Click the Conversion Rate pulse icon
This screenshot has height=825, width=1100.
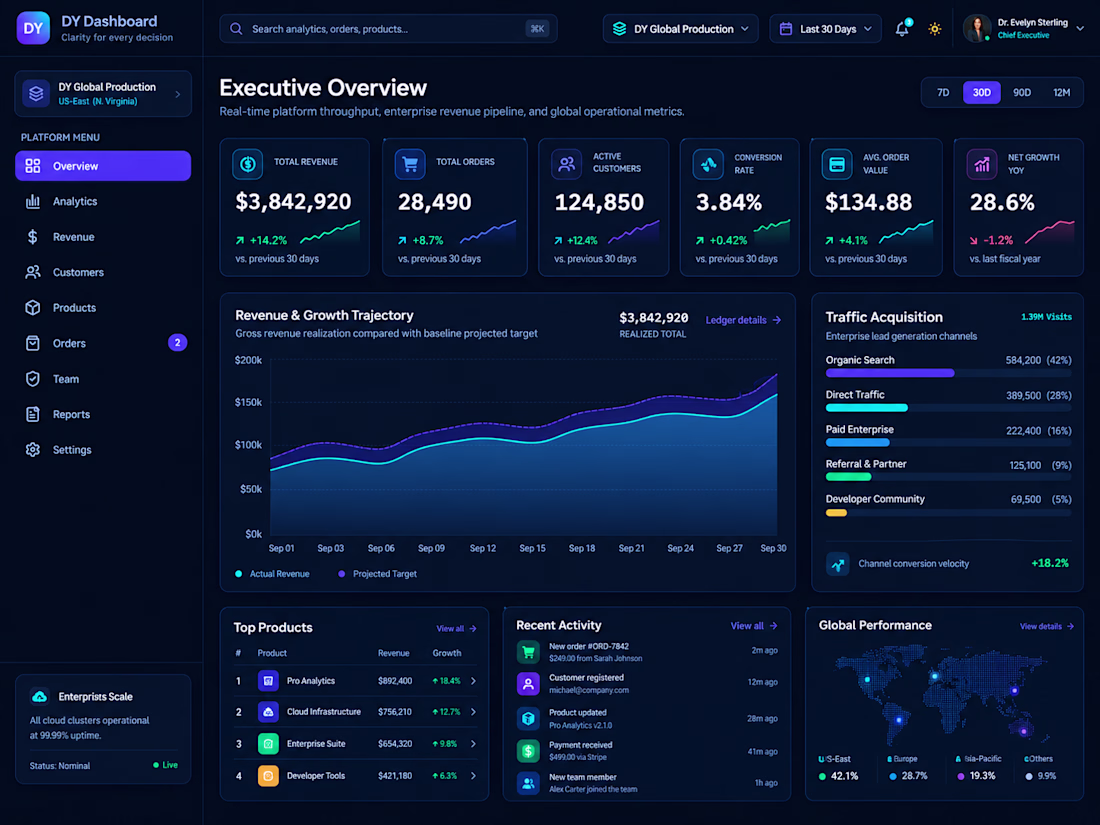pyautogui.click(x=709, y=164)
